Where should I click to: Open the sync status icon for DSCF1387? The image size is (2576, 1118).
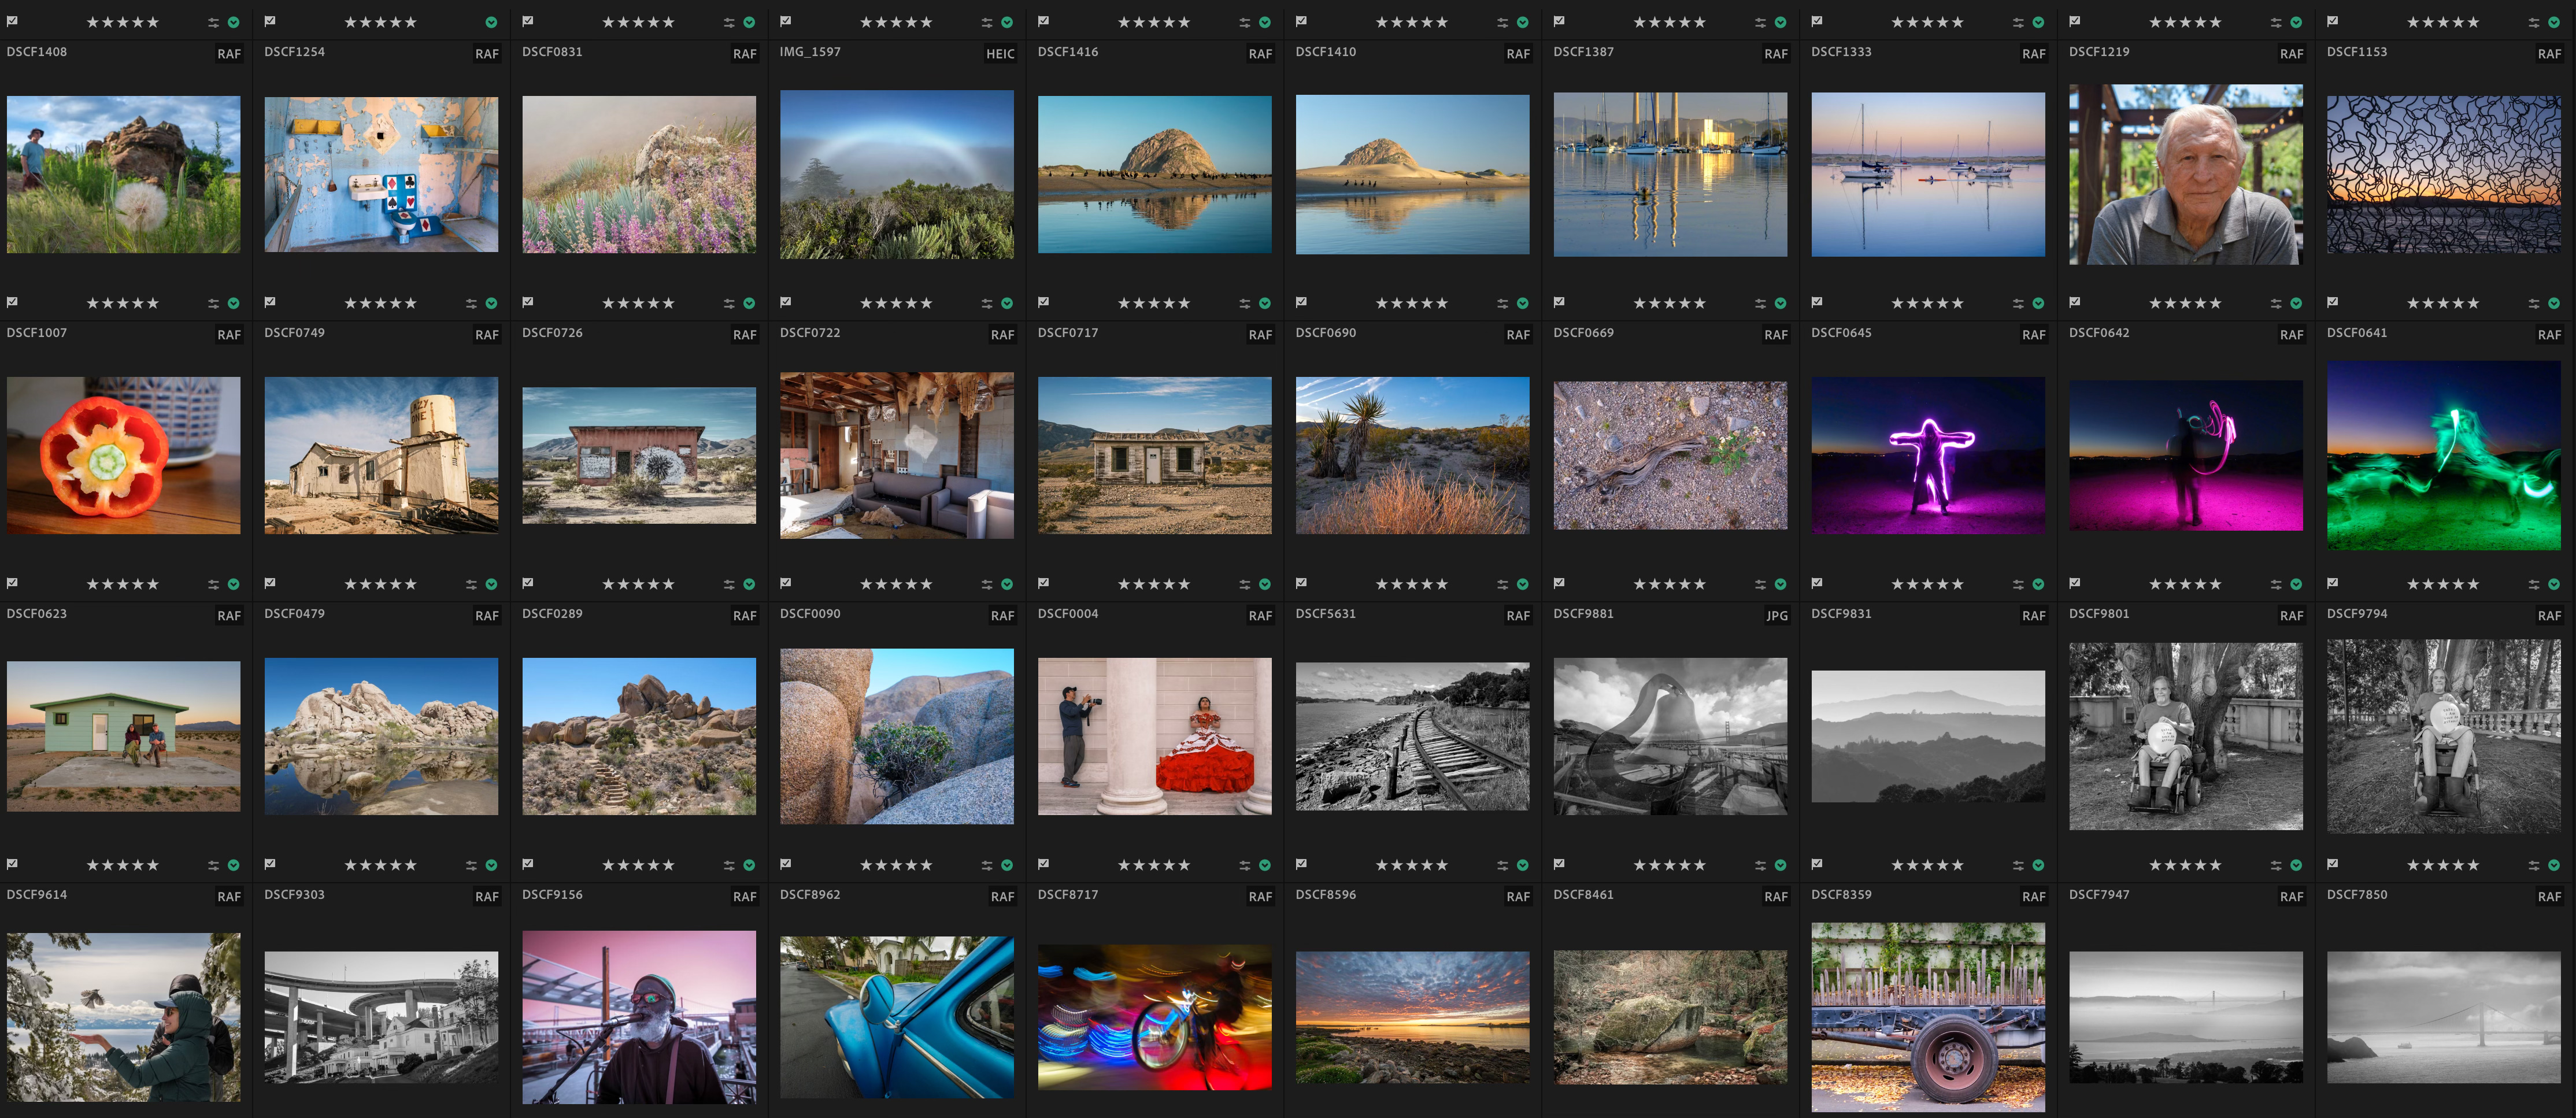[1781, 22]
